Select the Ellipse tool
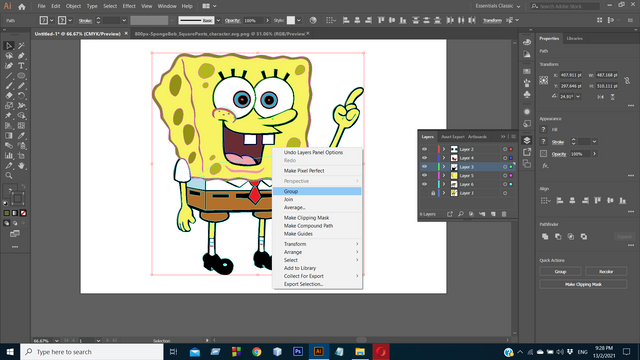This screenshot has width=640, height=360. coord(21,76)
